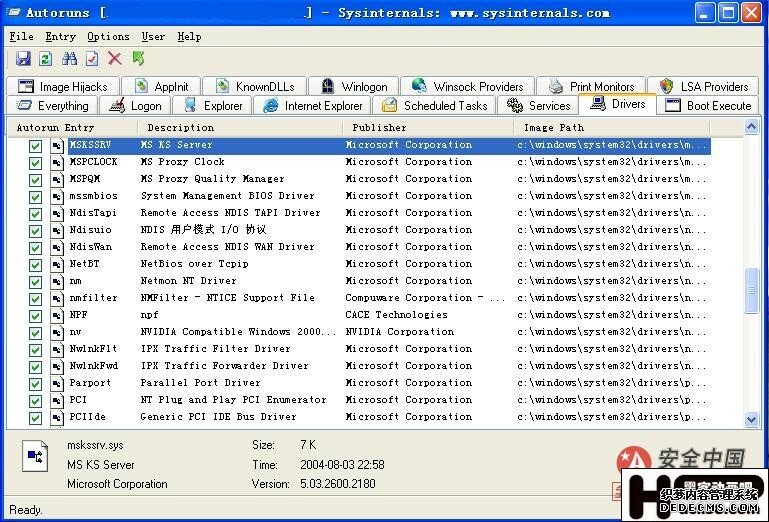769x522 pixels.
Task: Uncheck the MSPQM entry checkbox
Action: (x=35, y=180)
